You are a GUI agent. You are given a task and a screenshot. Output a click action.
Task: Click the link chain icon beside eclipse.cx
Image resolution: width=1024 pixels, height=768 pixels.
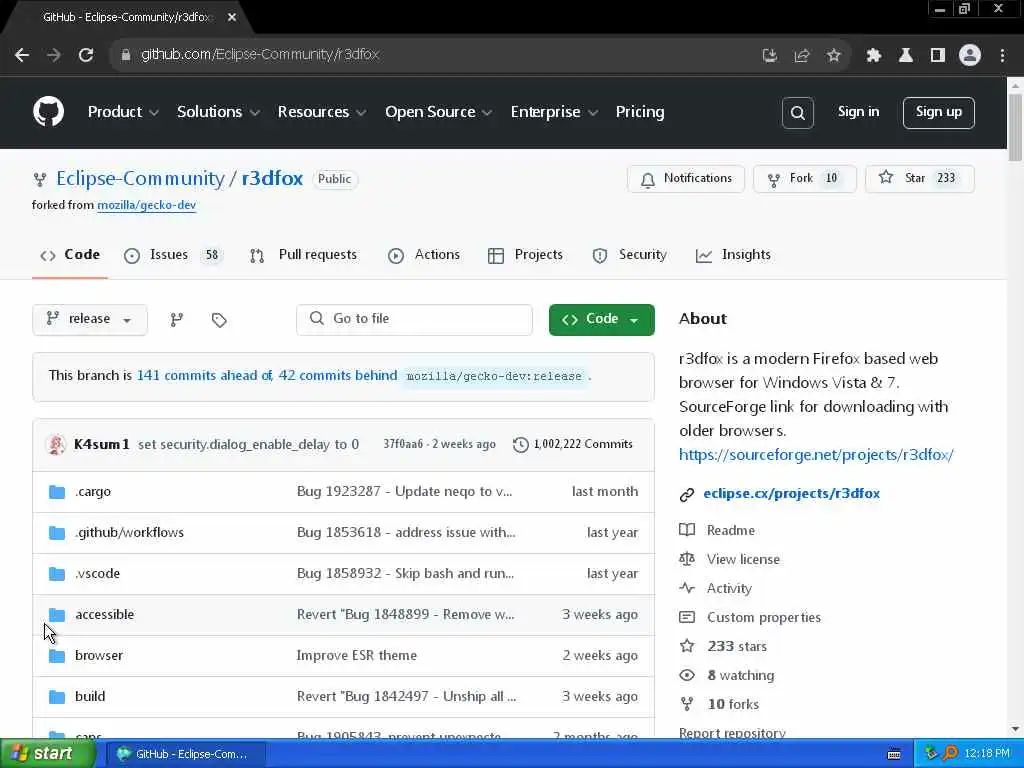[686, 494]
